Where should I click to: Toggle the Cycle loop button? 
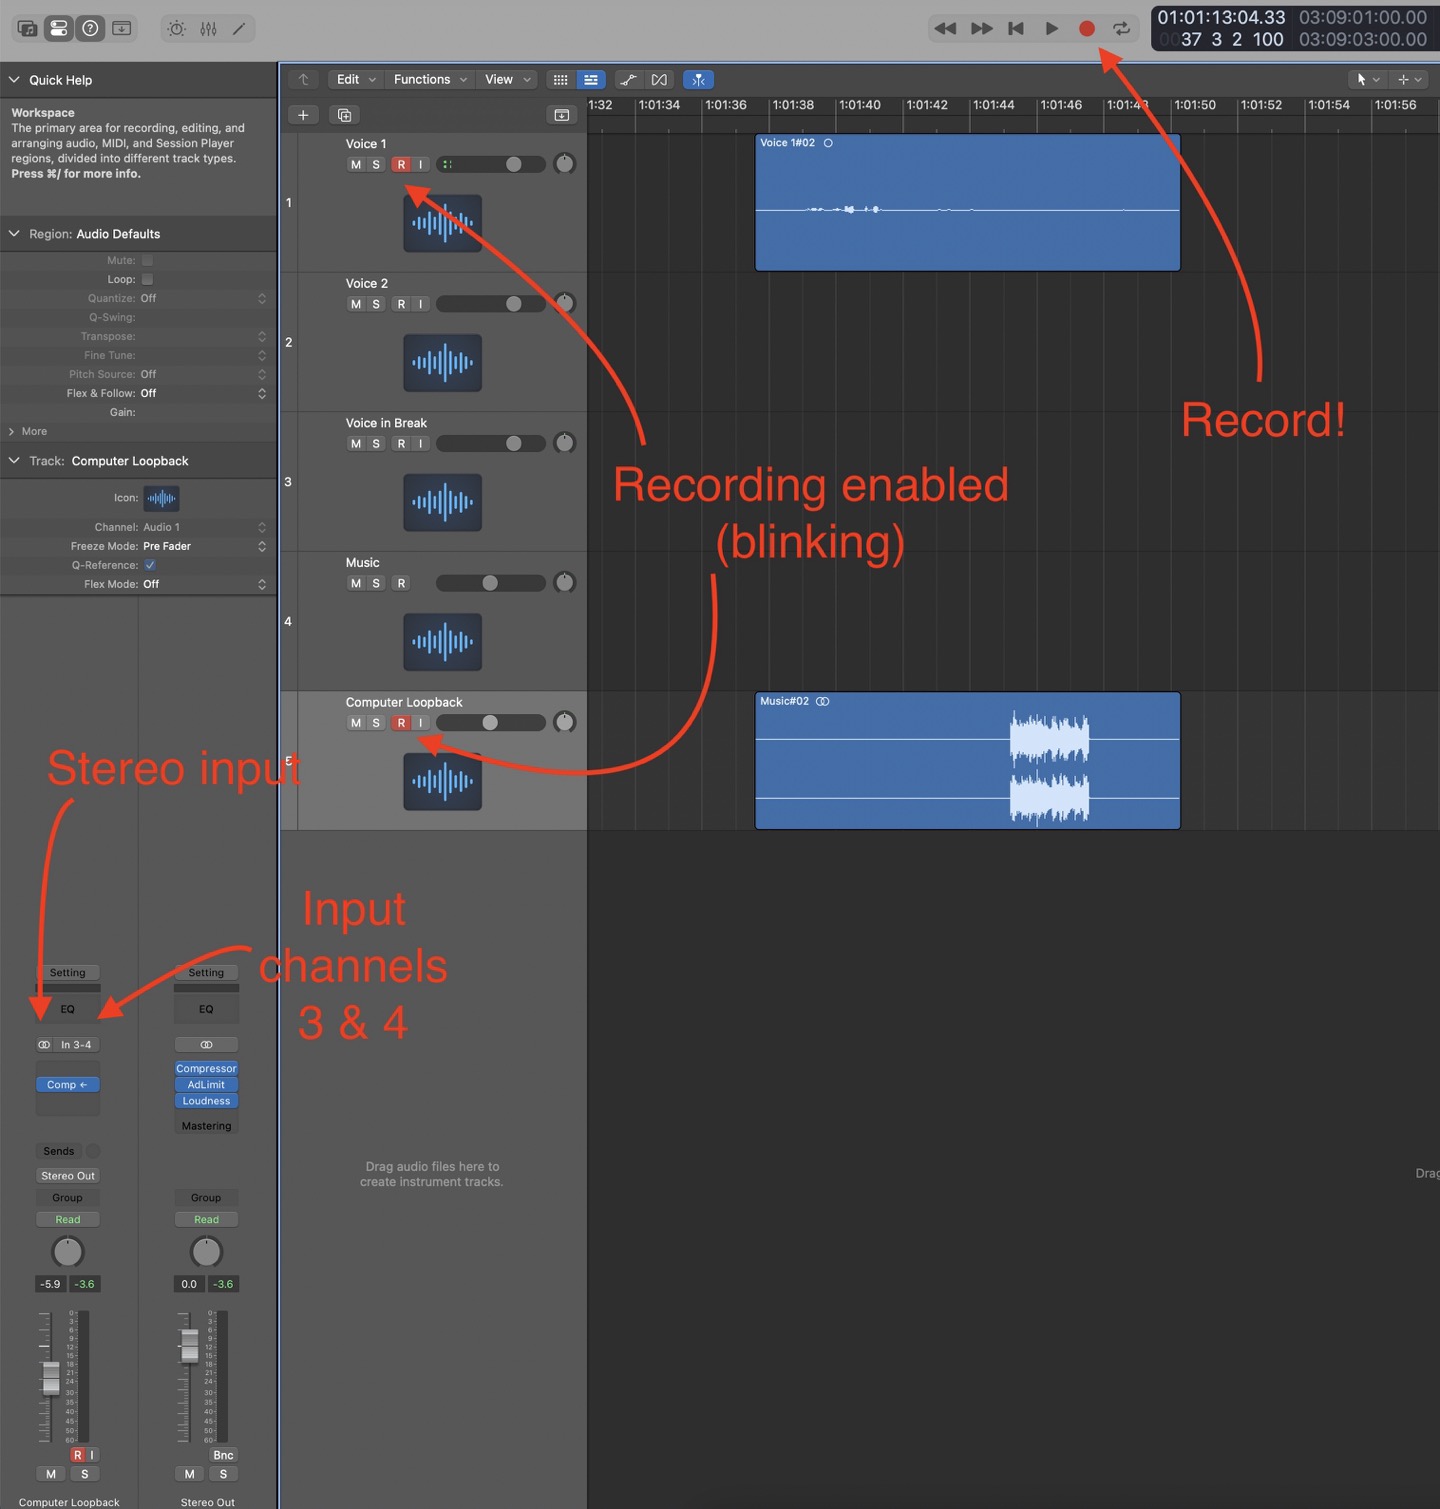[1121, 29]
